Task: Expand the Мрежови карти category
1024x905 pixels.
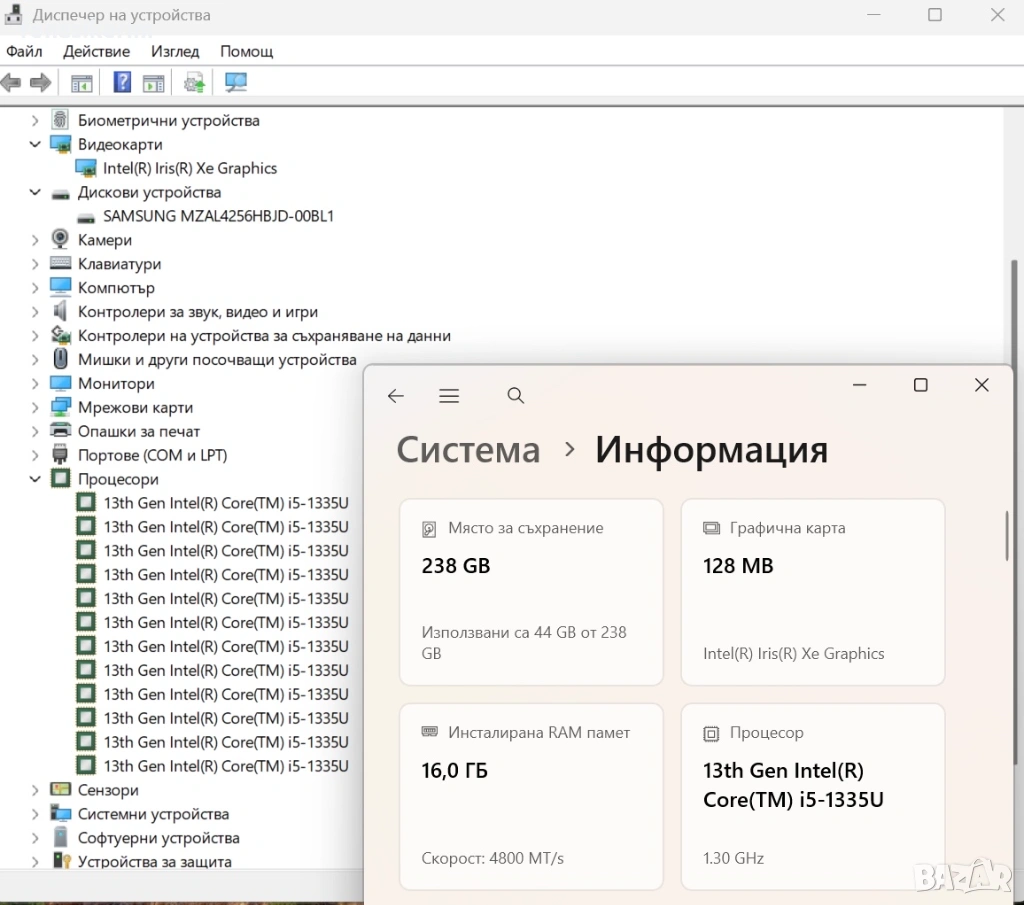Action: [35, 407]
